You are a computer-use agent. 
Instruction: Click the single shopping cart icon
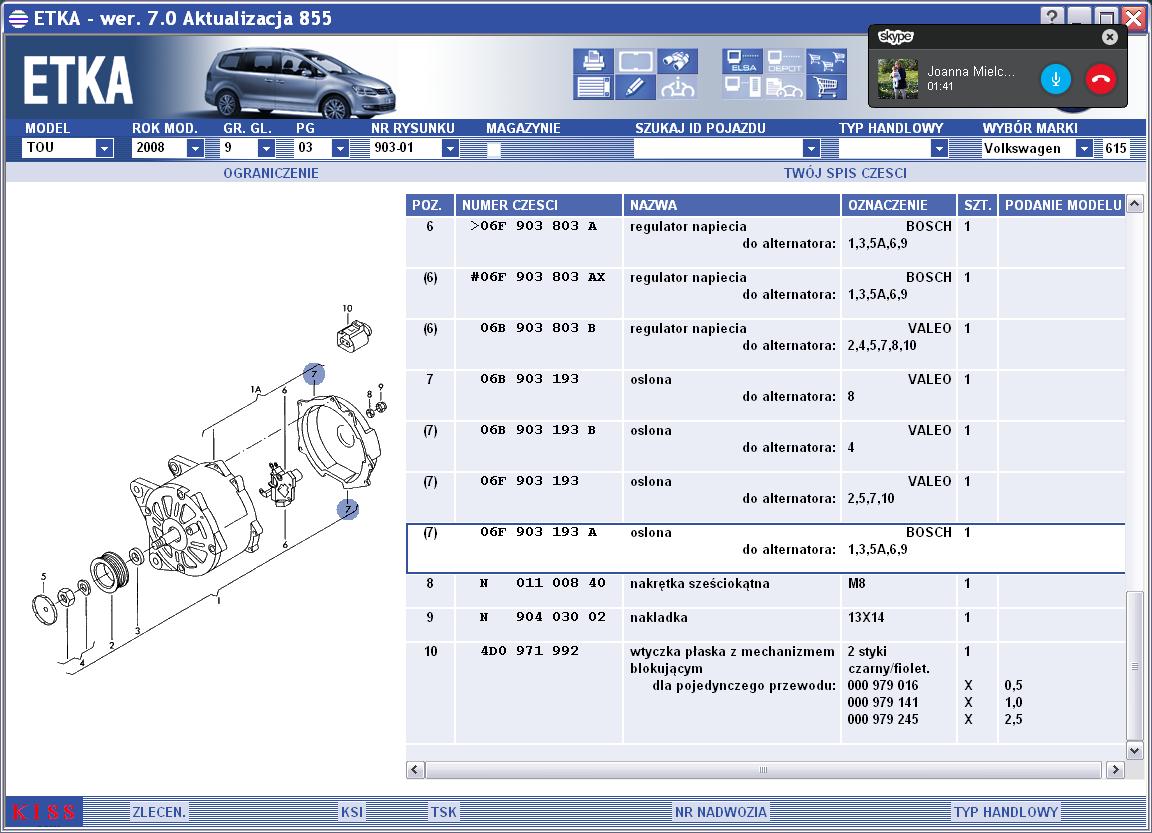tap(827, 87)
